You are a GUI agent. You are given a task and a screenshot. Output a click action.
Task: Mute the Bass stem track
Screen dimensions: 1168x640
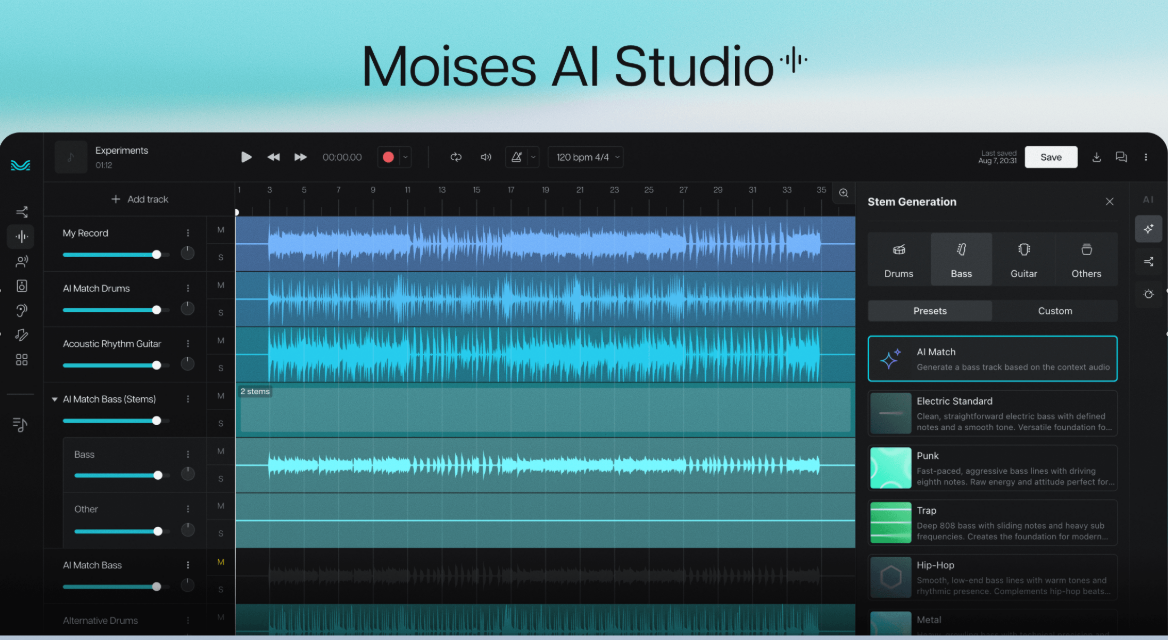[x=220, y=451]
